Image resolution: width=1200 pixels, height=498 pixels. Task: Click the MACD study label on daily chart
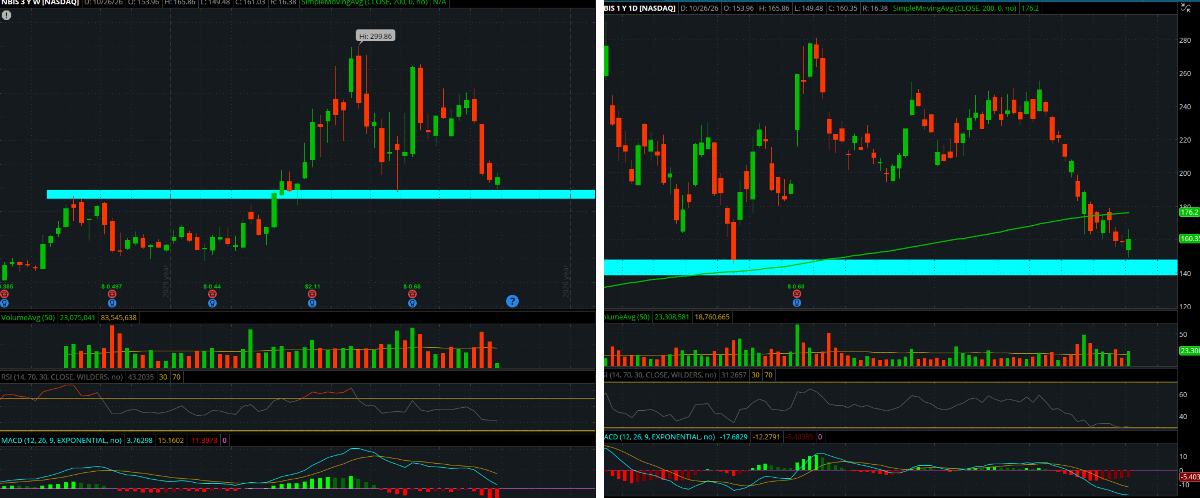tap(660, 437)
